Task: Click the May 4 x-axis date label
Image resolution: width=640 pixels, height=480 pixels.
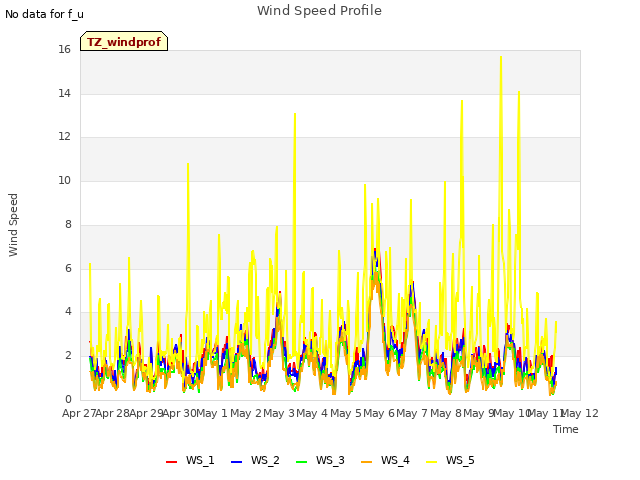Action: pyautogui.click(x=312, y=413)
